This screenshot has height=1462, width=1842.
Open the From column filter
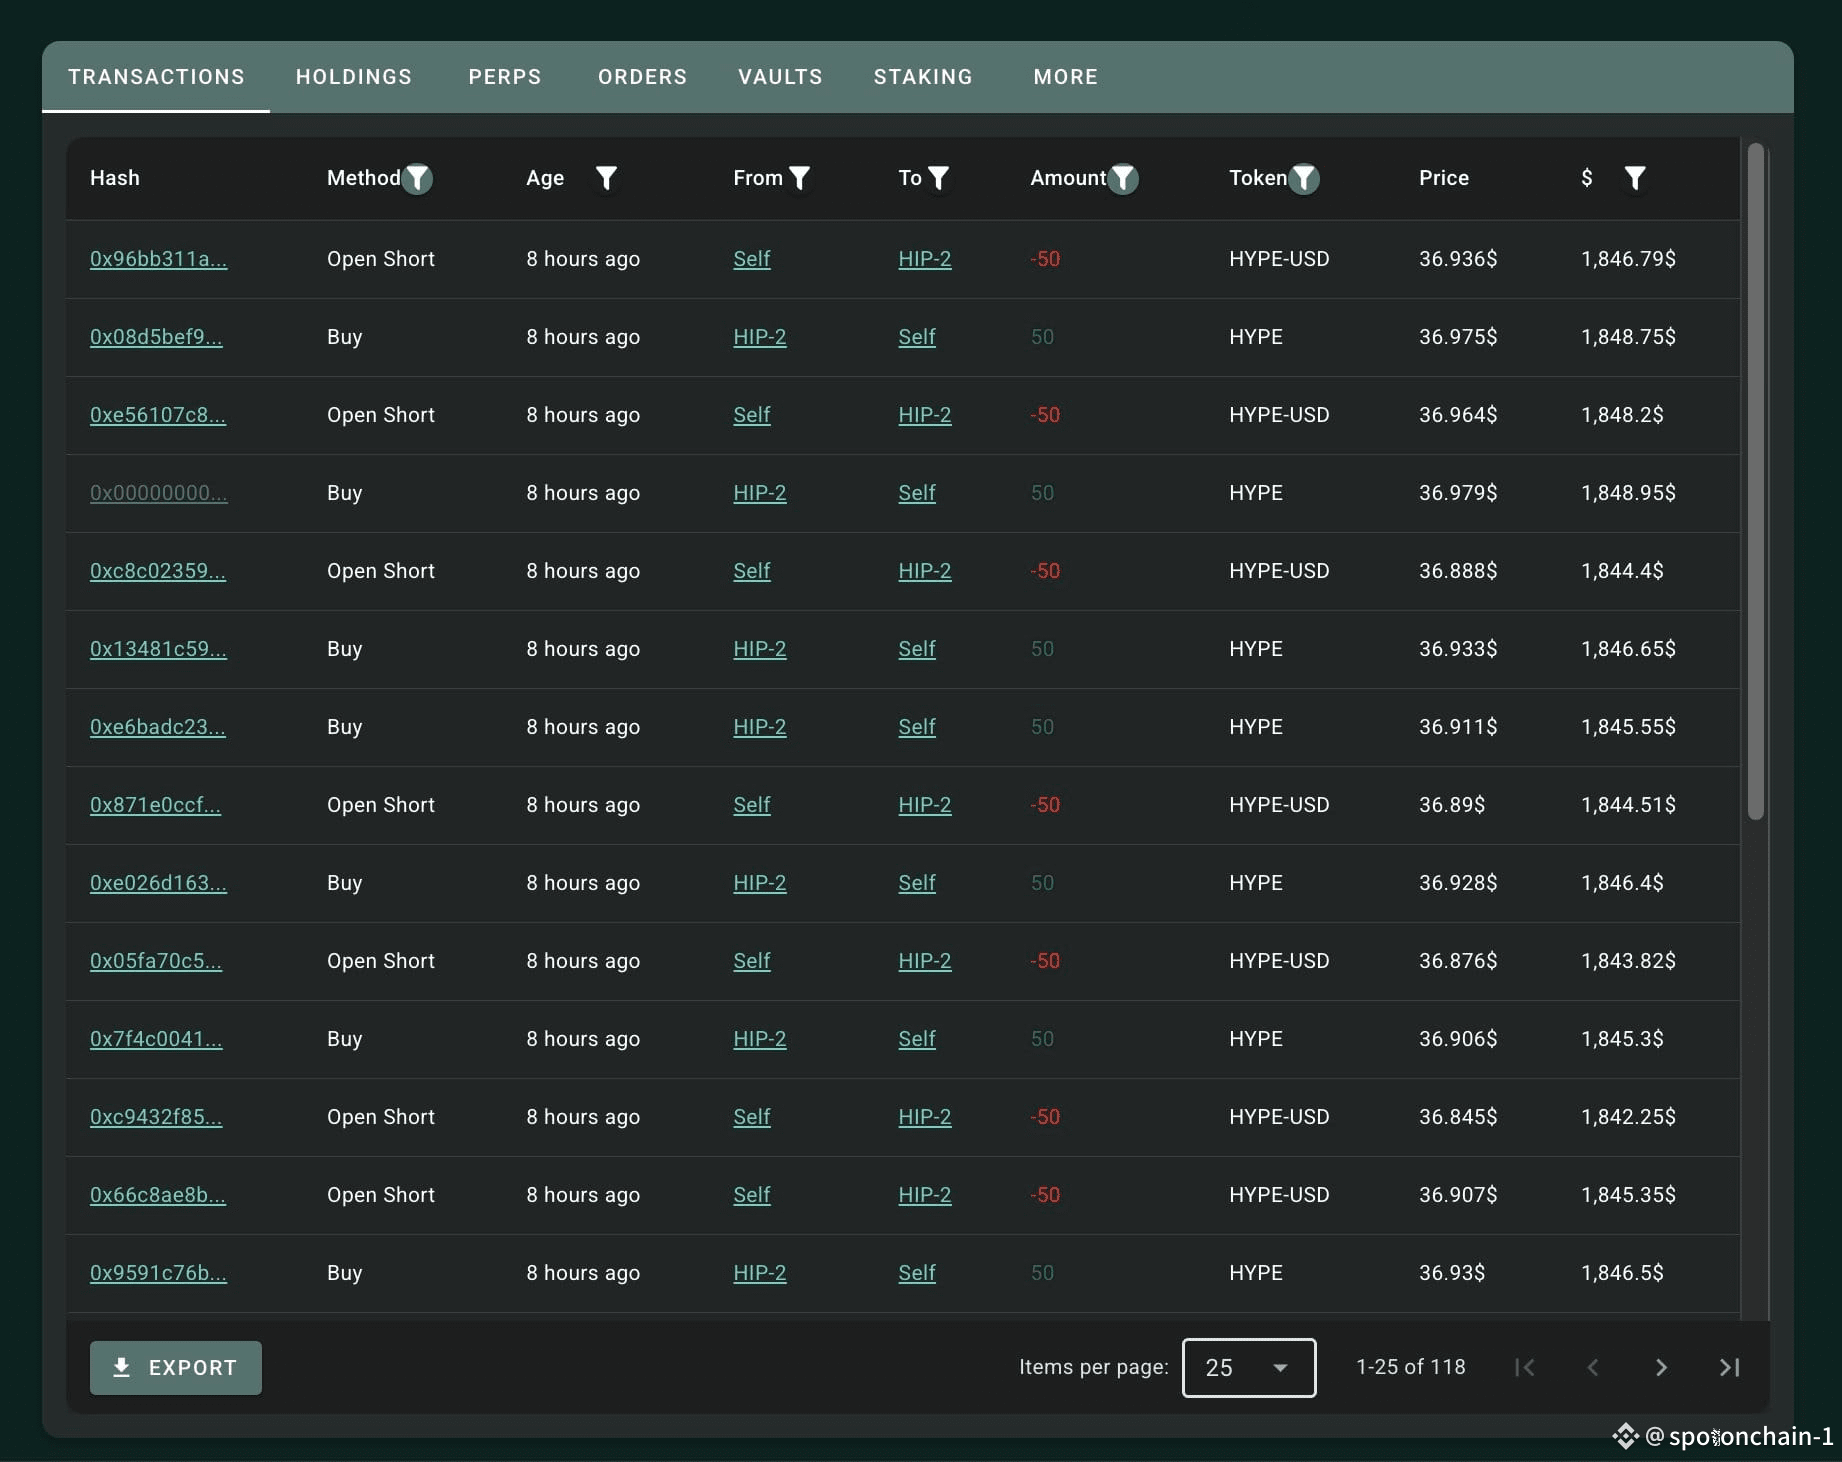pyautogui.click(x=799, y=178)
